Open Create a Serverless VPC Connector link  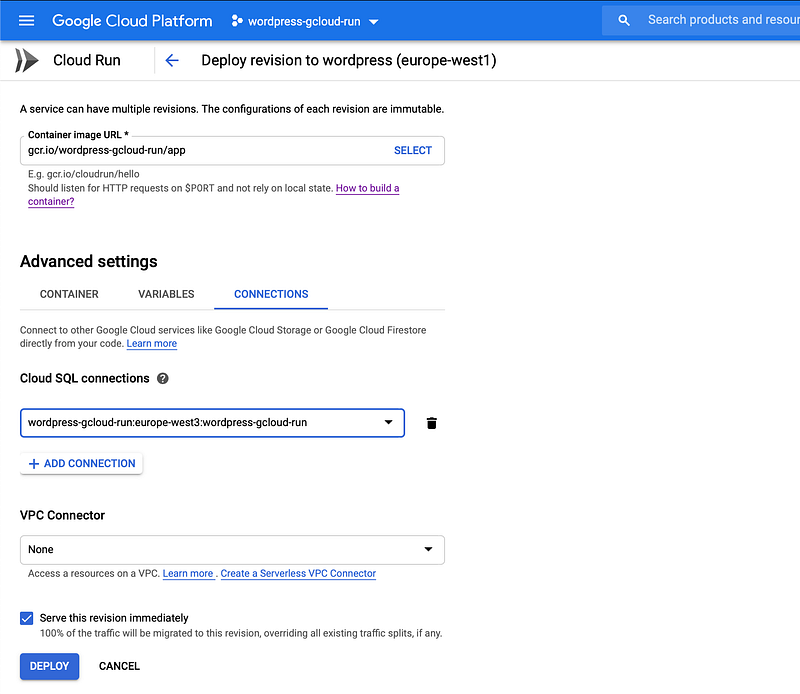pyautogui.click(x=298, y=574)
